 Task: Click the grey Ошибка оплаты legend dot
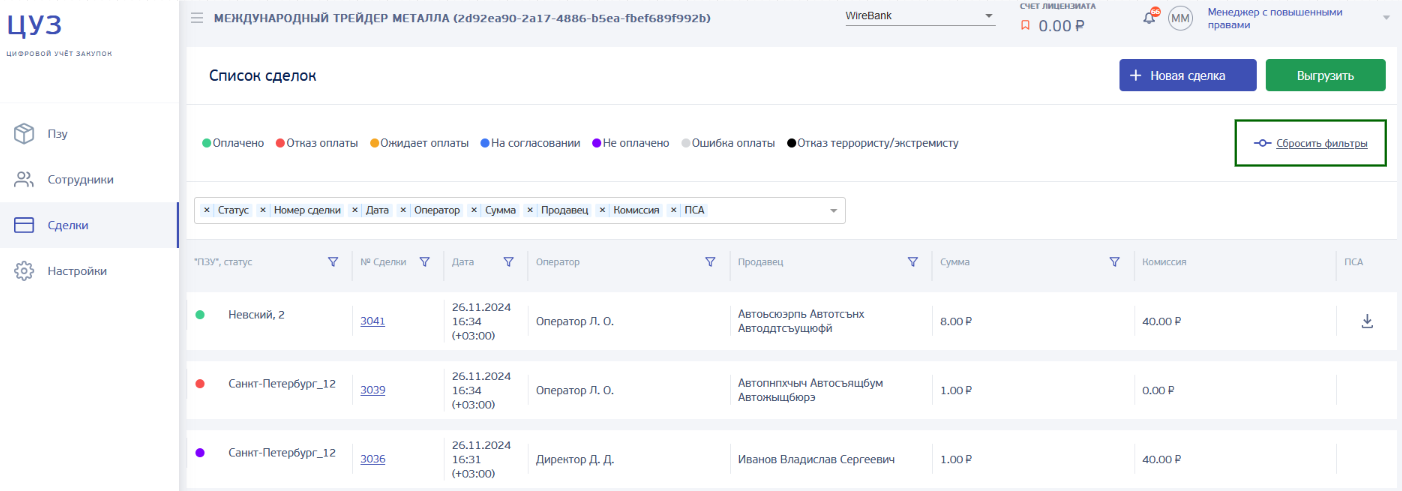(685, 143)
